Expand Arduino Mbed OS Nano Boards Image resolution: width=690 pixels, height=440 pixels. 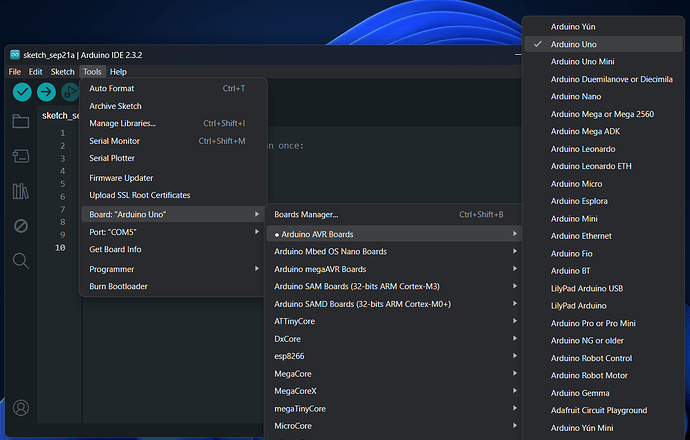tap(394, 251)
